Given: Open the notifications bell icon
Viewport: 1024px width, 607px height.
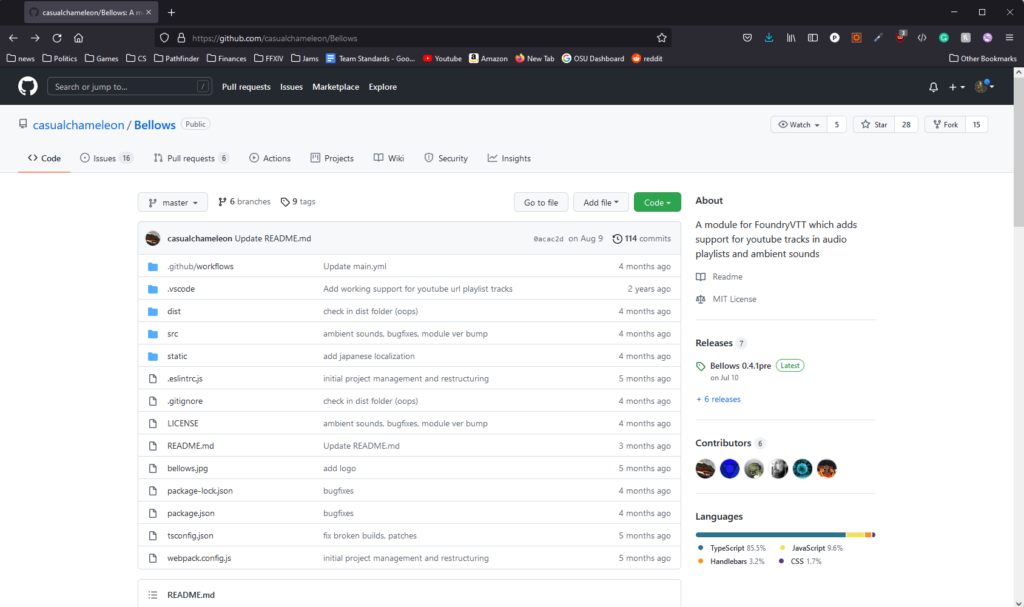Looking at the screenshot, I should pos(933,87).
